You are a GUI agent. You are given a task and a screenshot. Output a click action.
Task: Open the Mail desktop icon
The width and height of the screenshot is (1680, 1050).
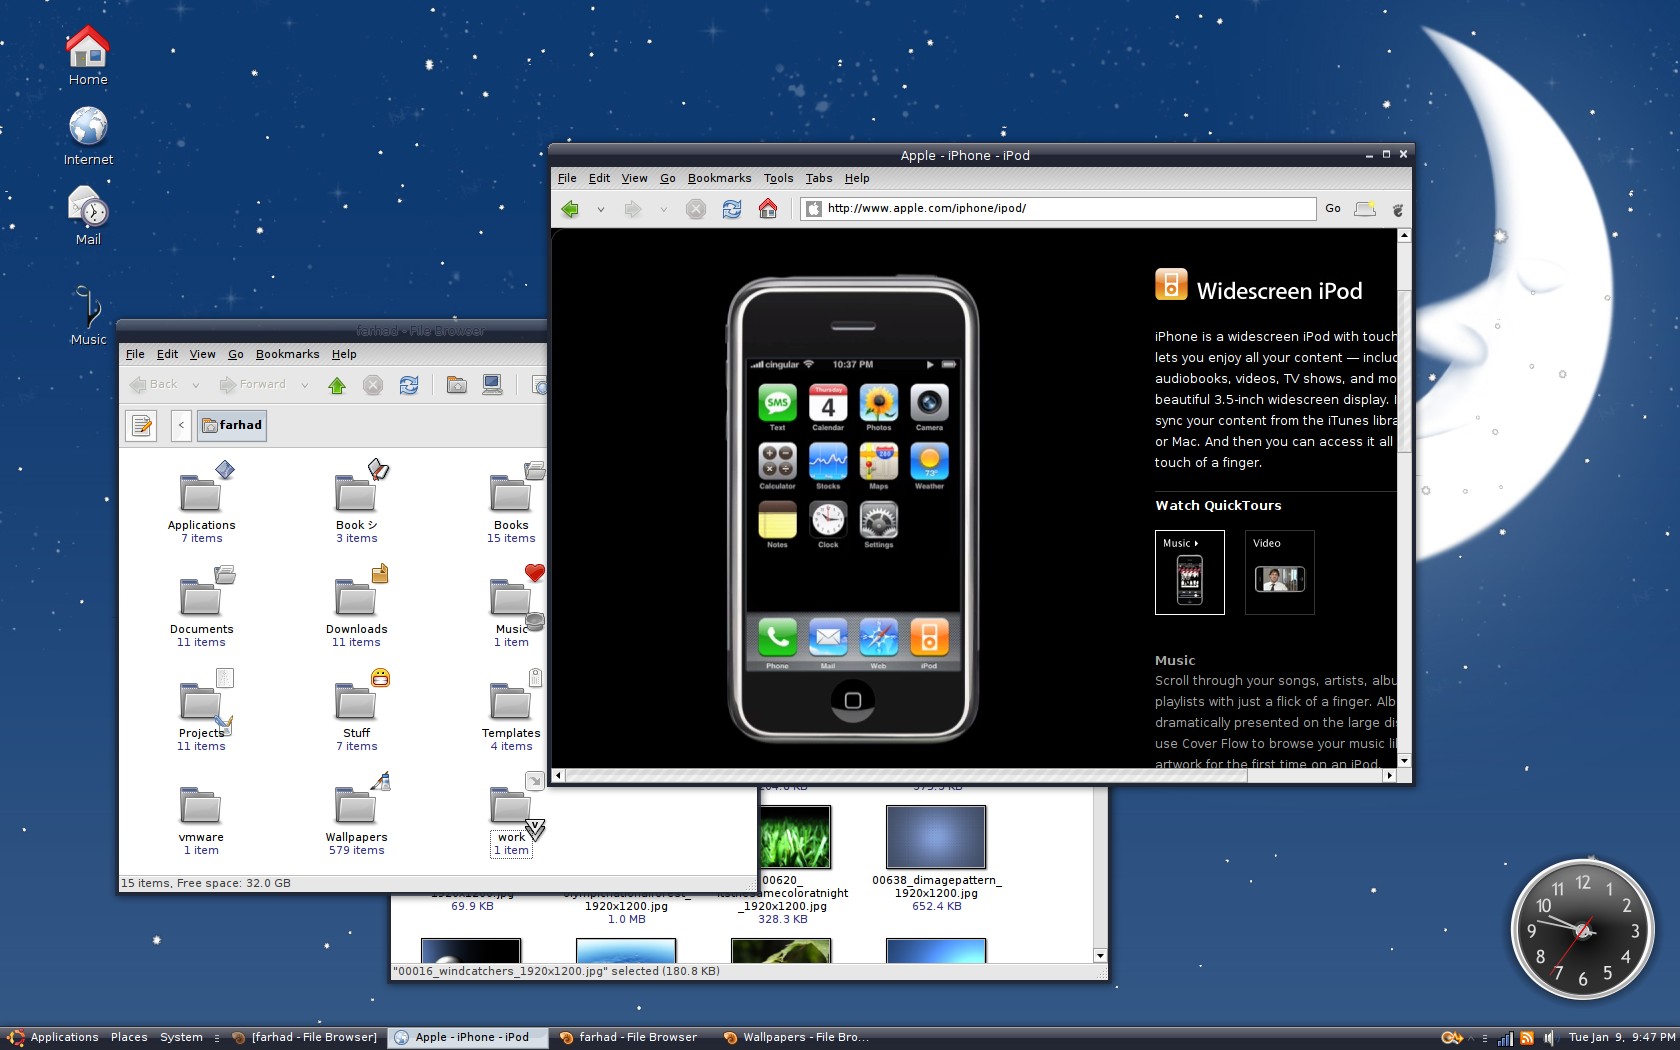tap(88, 216)
